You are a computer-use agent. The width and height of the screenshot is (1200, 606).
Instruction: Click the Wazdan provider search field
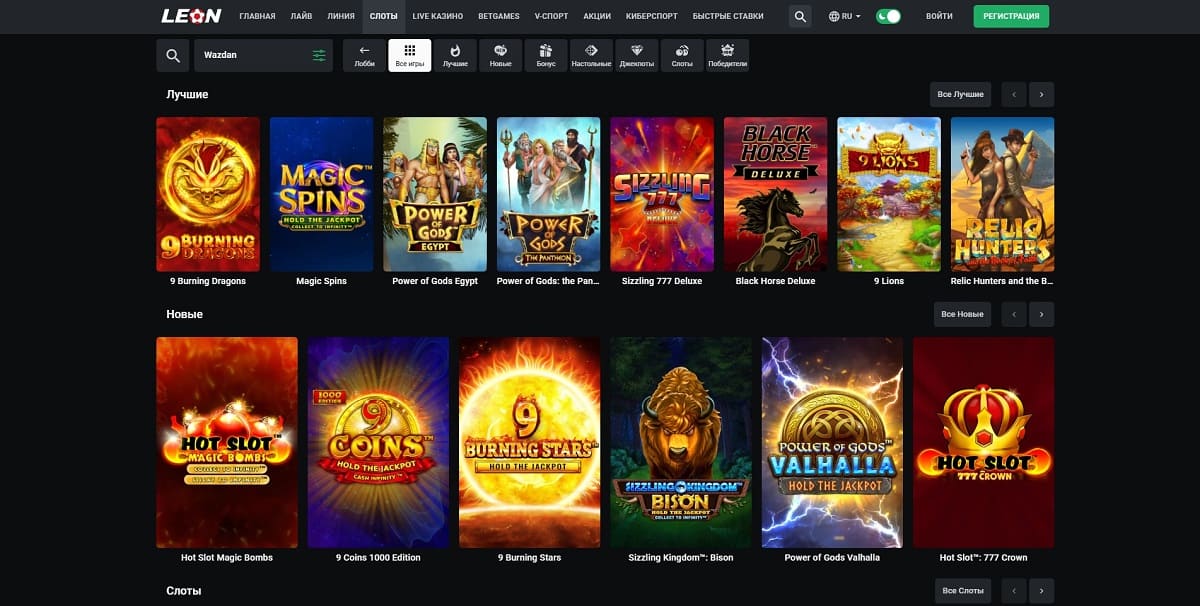252,56
